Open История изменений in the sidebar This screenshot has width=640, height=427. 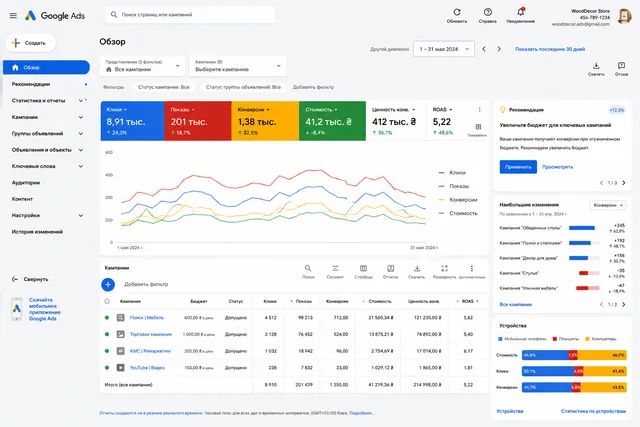[37, 231]
